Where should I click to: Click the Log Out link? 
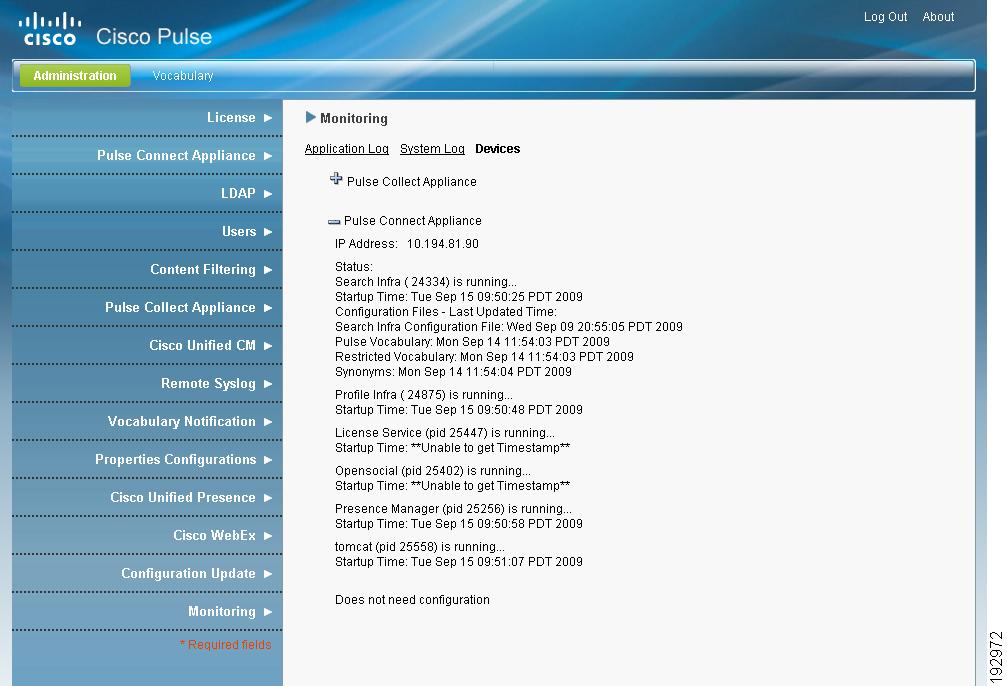884,16
